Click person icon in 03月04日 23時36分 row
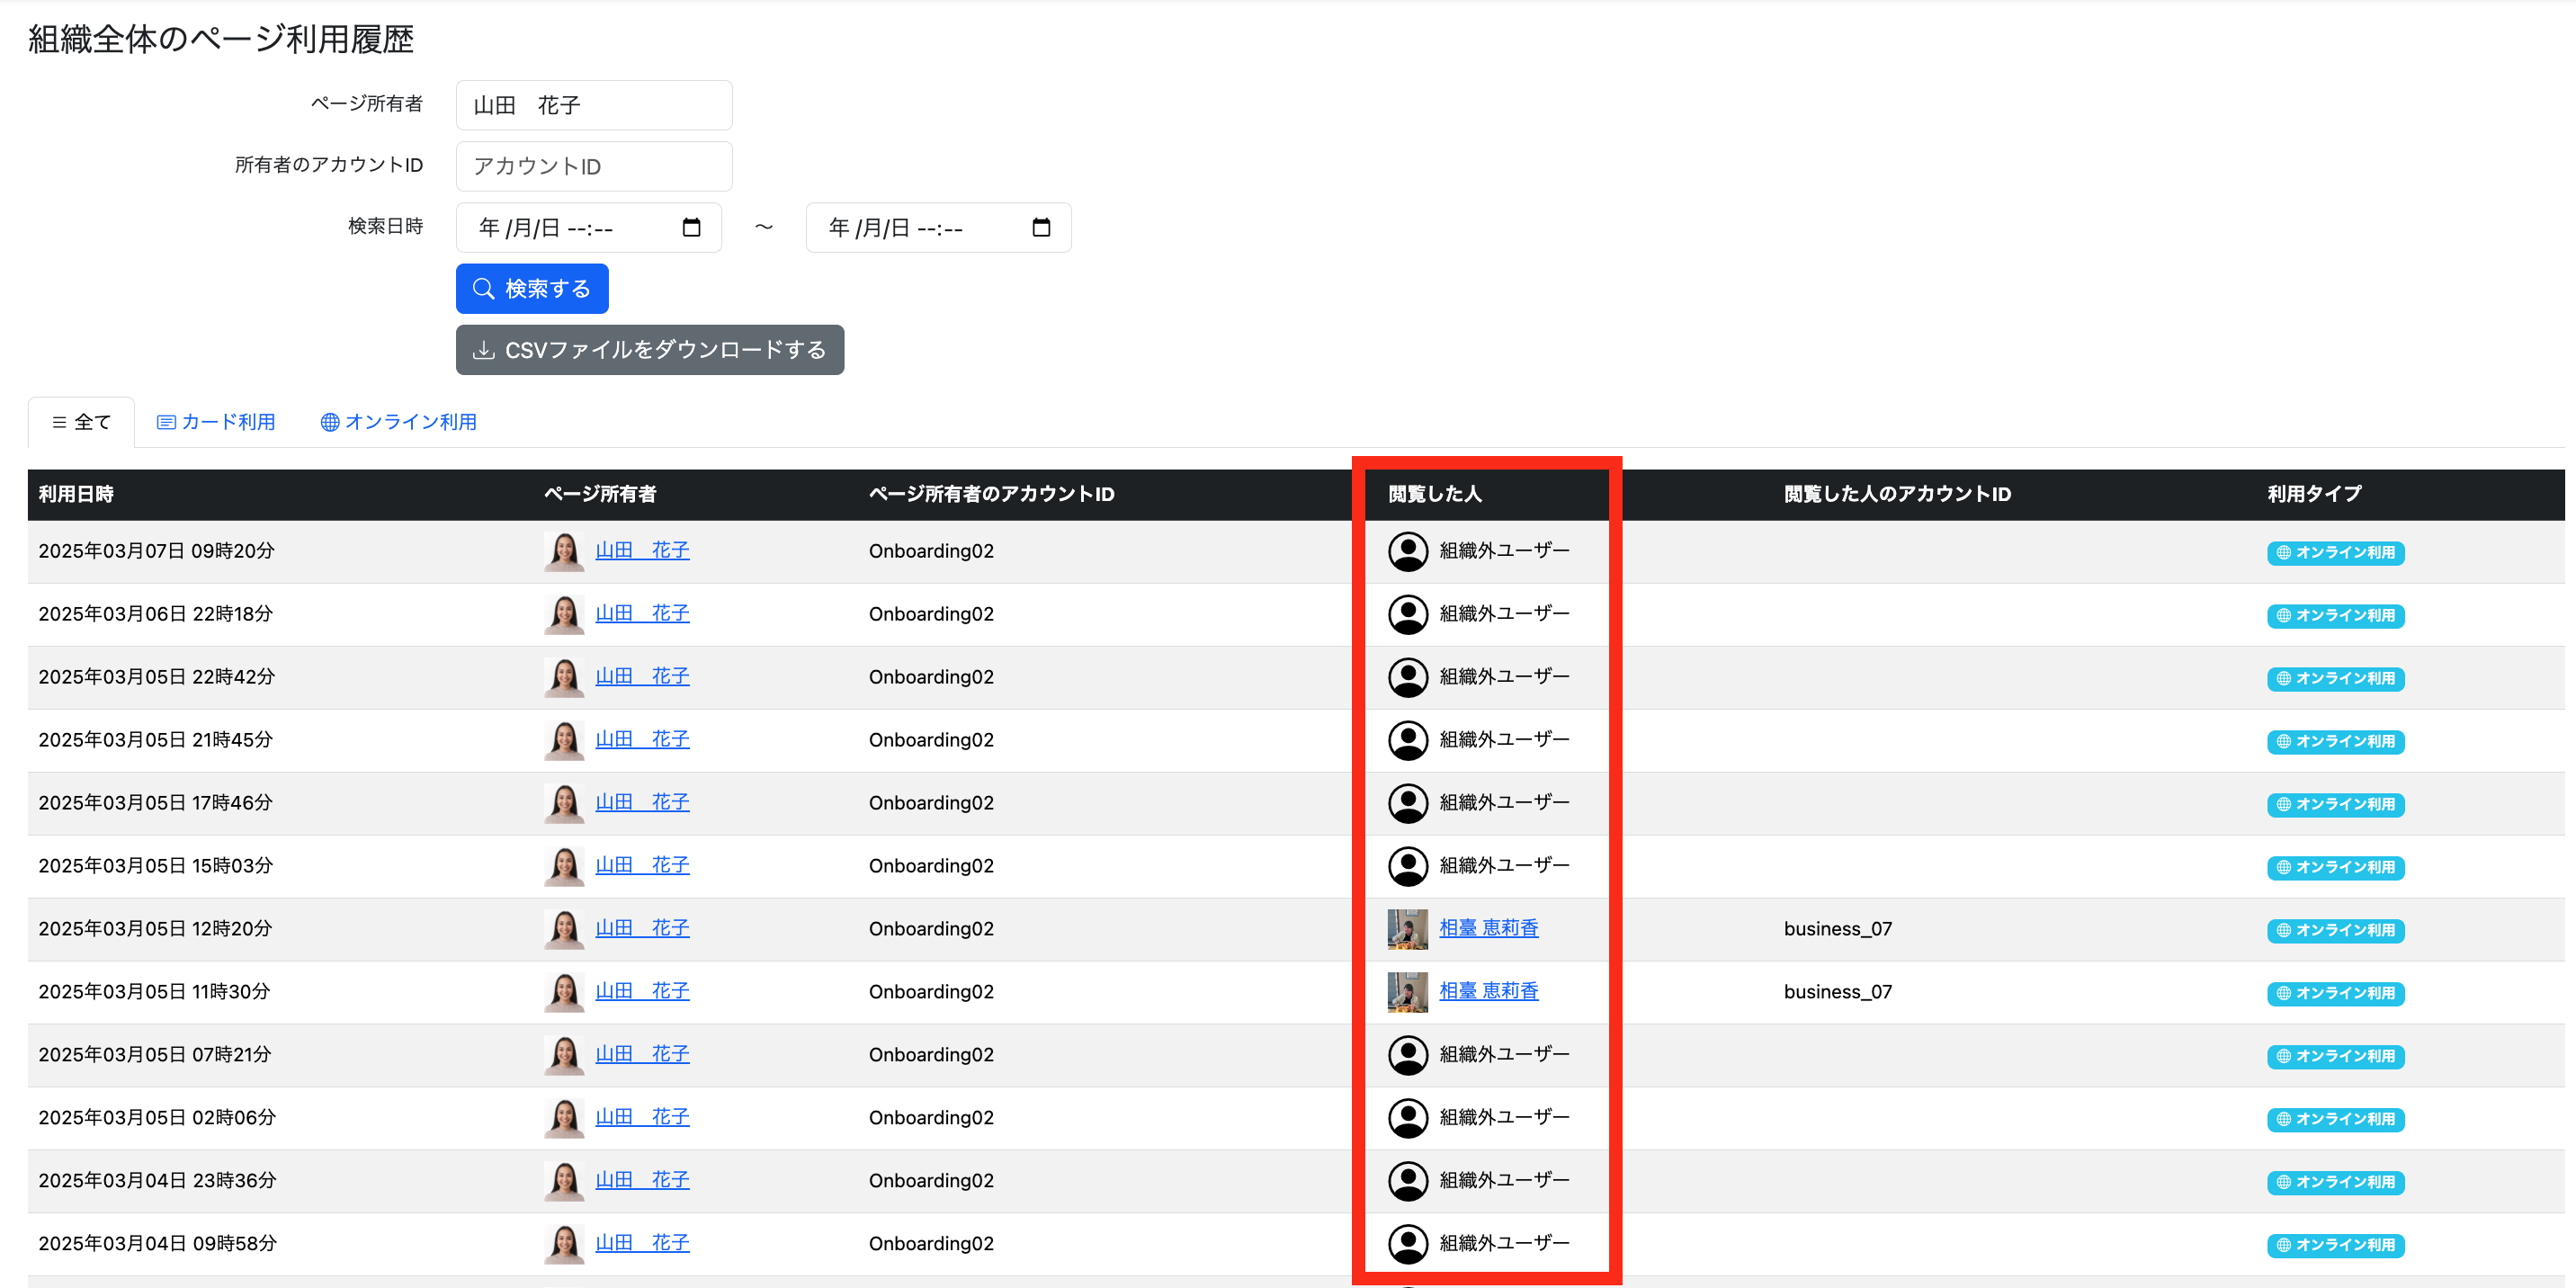The width and height of the screenshot is (2576, 1288). pos(1408,1181)
